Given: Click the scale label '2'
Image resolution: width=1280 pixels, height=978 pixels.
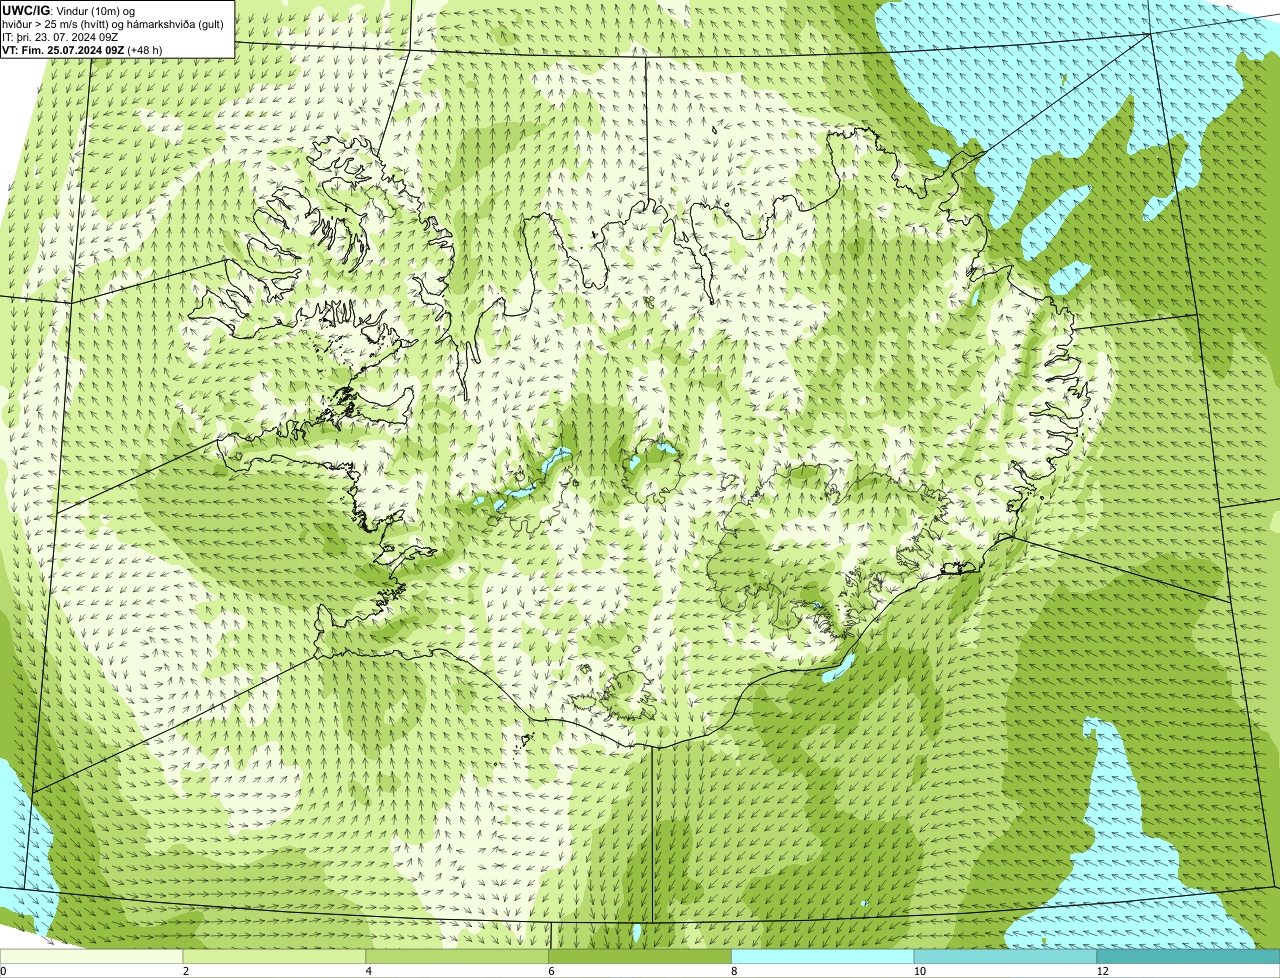Looking at the screenshot, I should tap(186, 971).
